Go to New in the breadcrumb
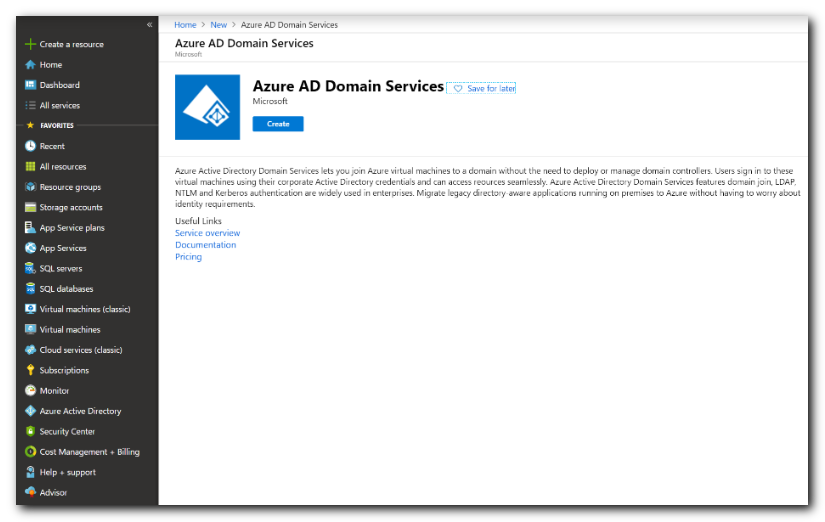 tap(218, 25)
